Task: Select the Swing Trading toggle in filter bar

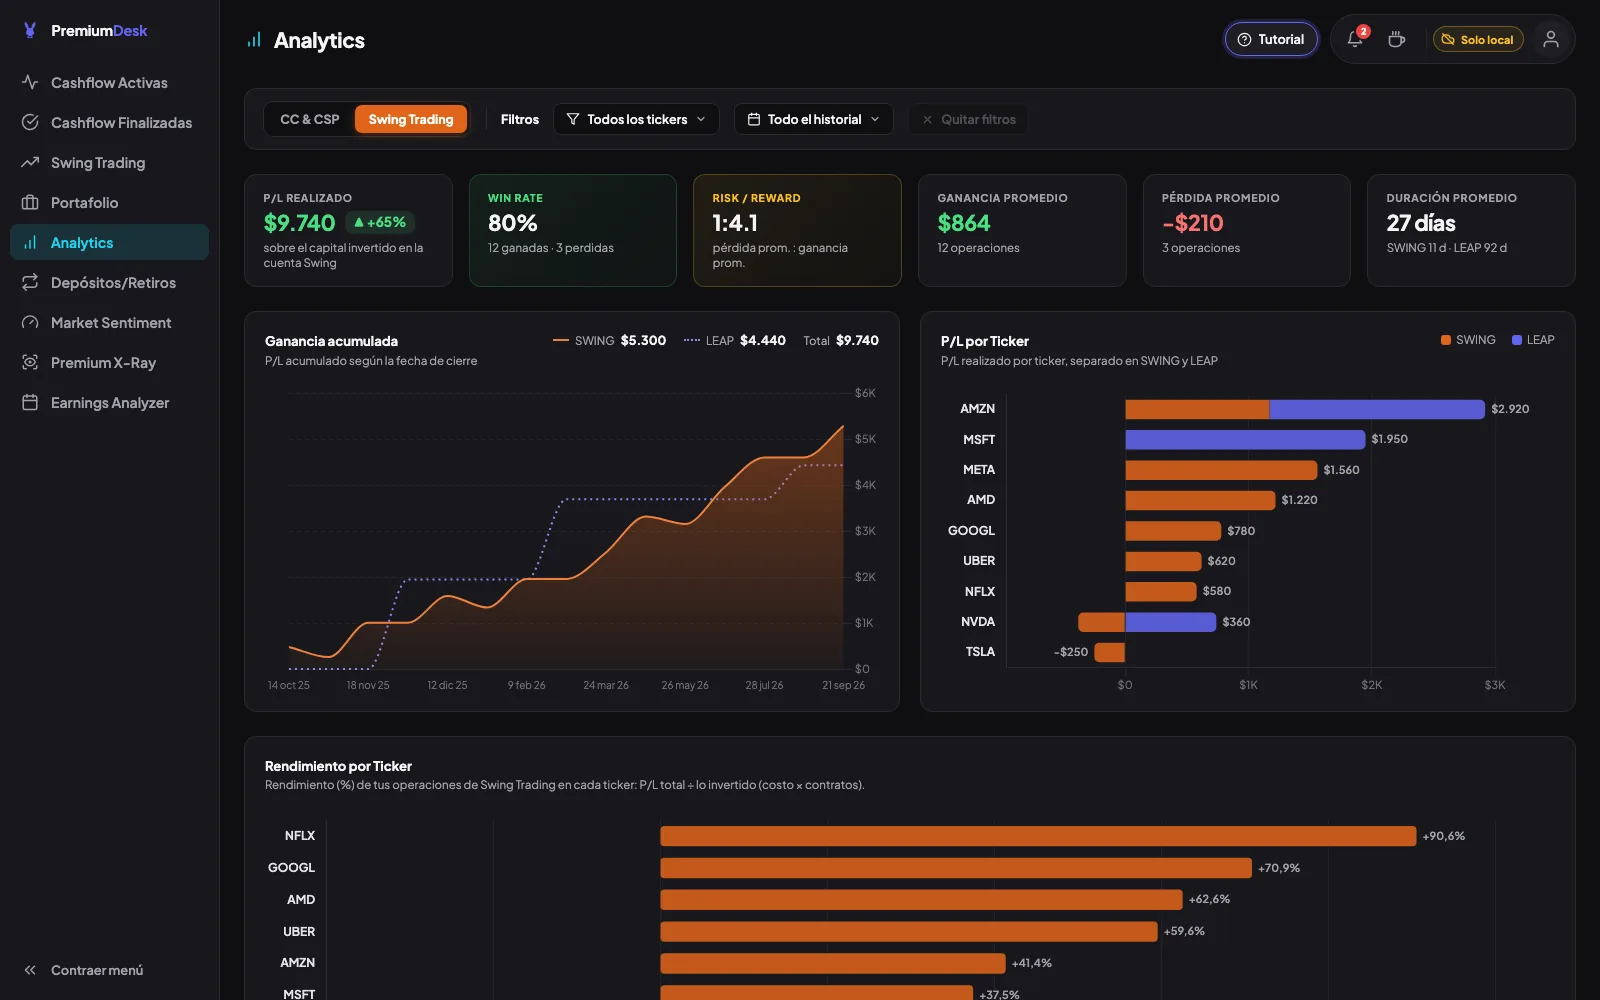Action: point(411,119)
